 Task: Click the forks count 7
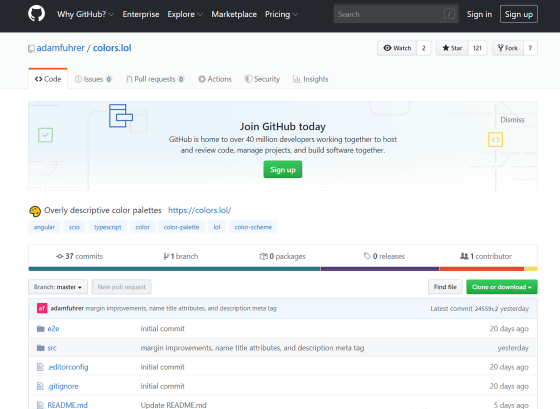530,48
